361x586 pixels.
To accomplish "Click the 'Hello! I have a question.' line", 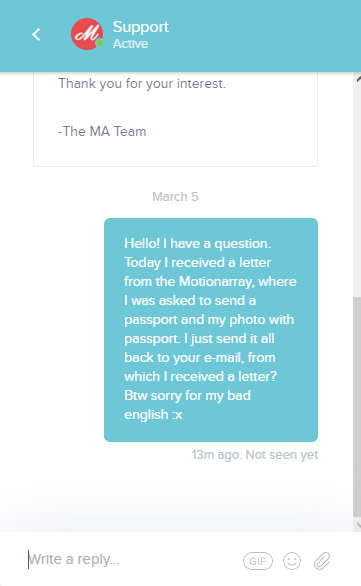I will tap(197, 244).
